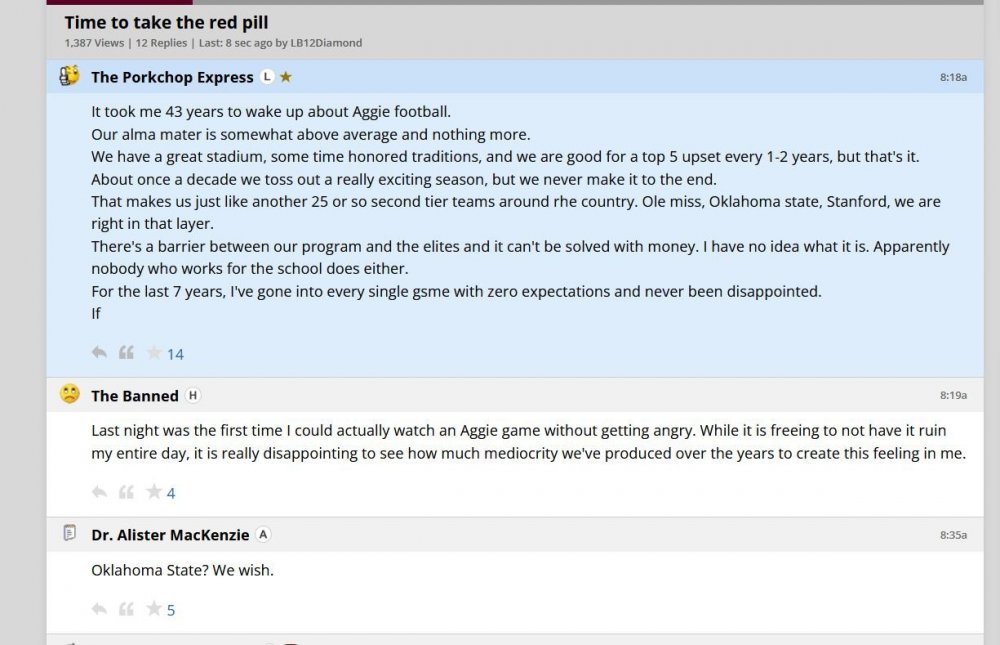Quote The Porkchop Express's post
Image resolution: width=1000 pixels, height=645 pixels.
click(126, 353)
